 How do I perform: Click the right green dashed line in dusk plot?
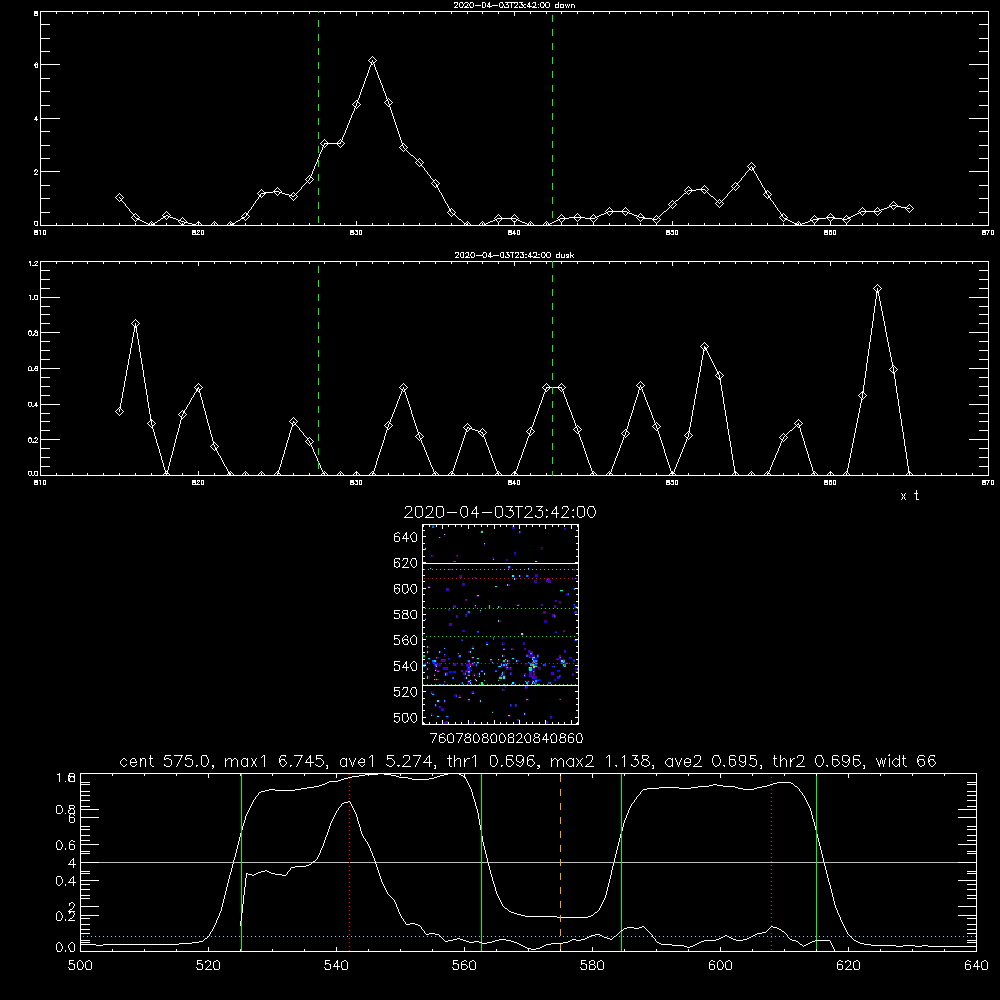pyautogui.click(x=552, y=369)
